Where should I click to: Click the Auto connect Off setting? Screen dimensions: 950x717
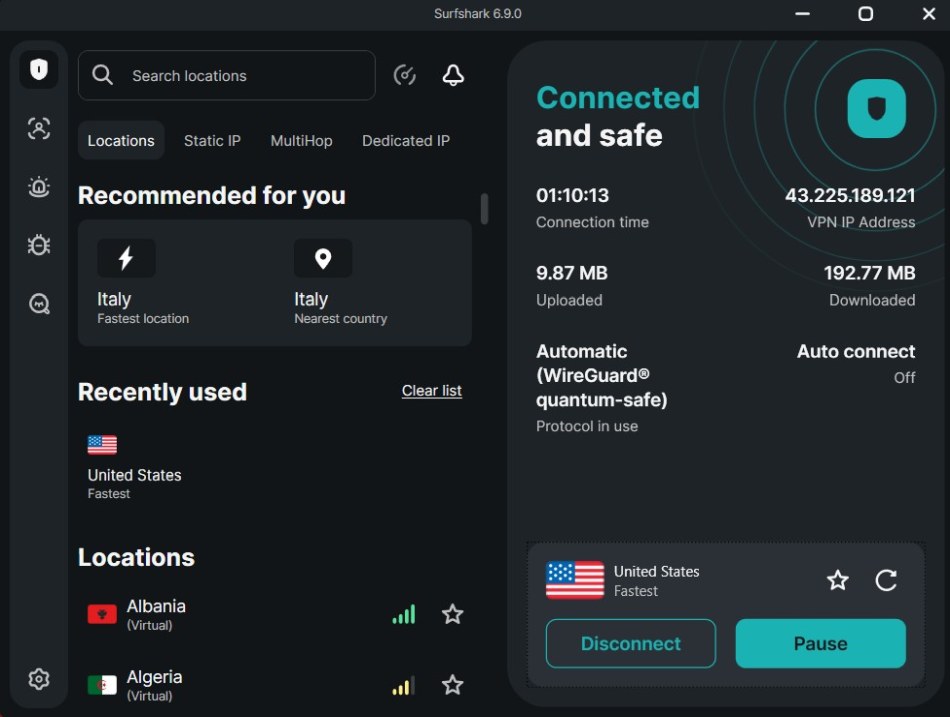click(855, 364)
